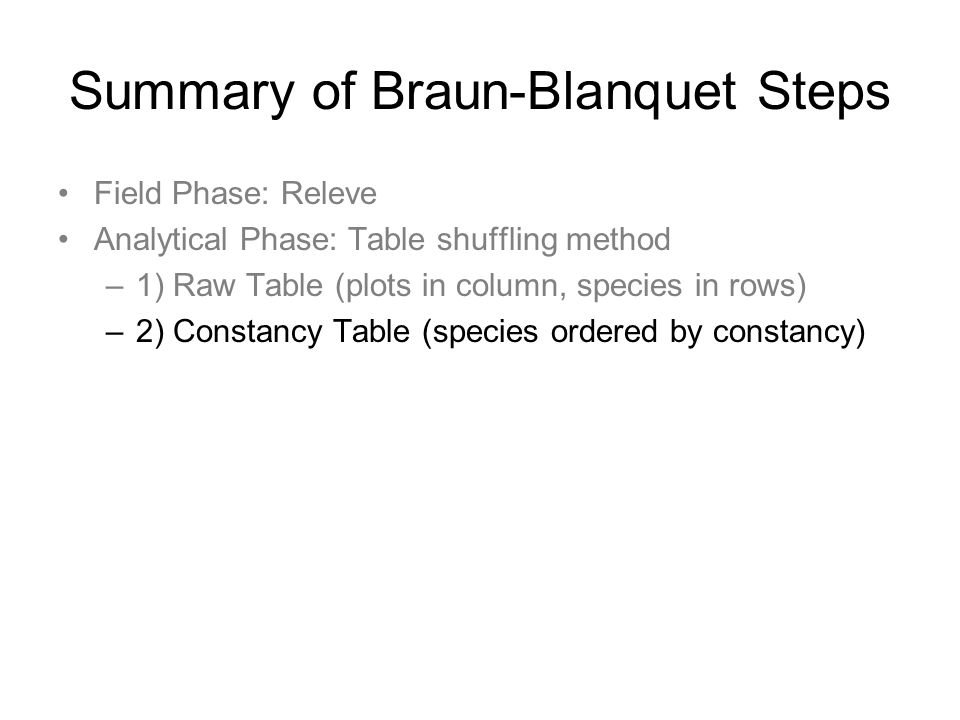Click the slide title 'Summary of Braun-Blanquet Steps'

[x=479, y=92]
